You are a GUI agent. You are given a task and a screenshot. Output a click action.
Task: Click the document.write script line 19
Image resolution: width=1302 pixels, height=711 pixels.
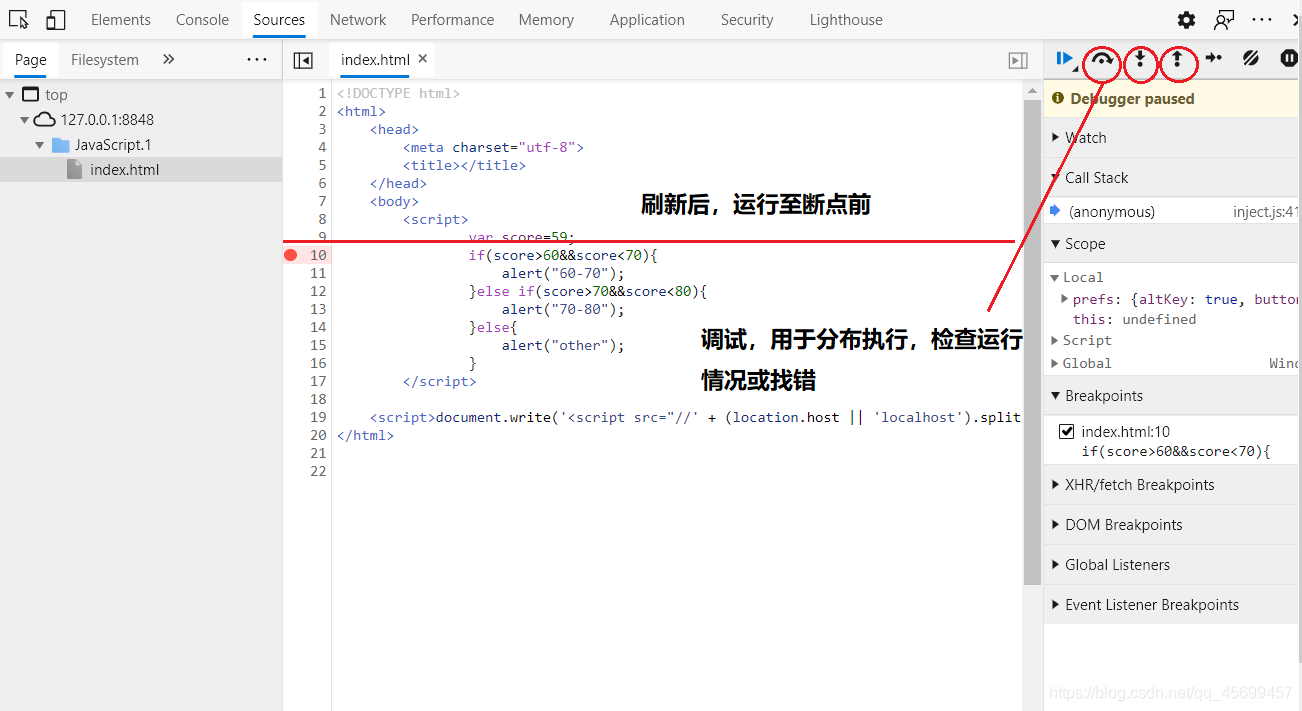[x=695, y=417]
